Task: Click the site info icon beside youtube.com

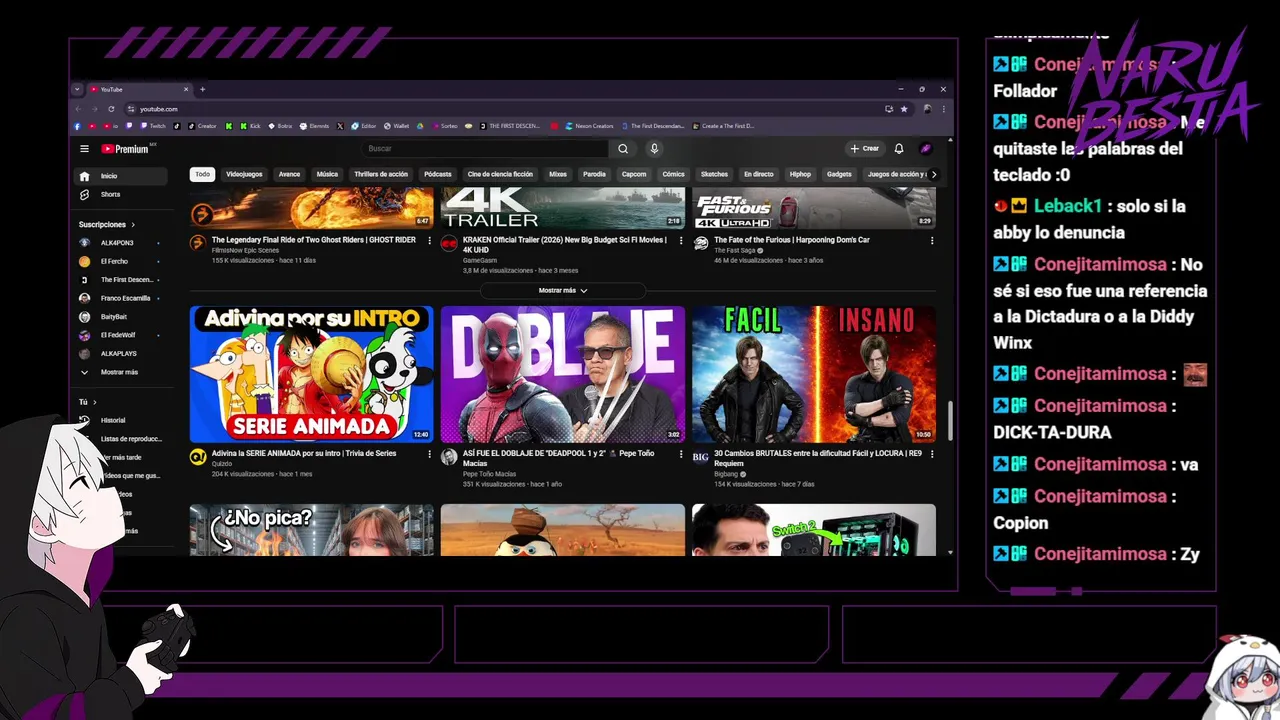Action: tap(132, 109)
